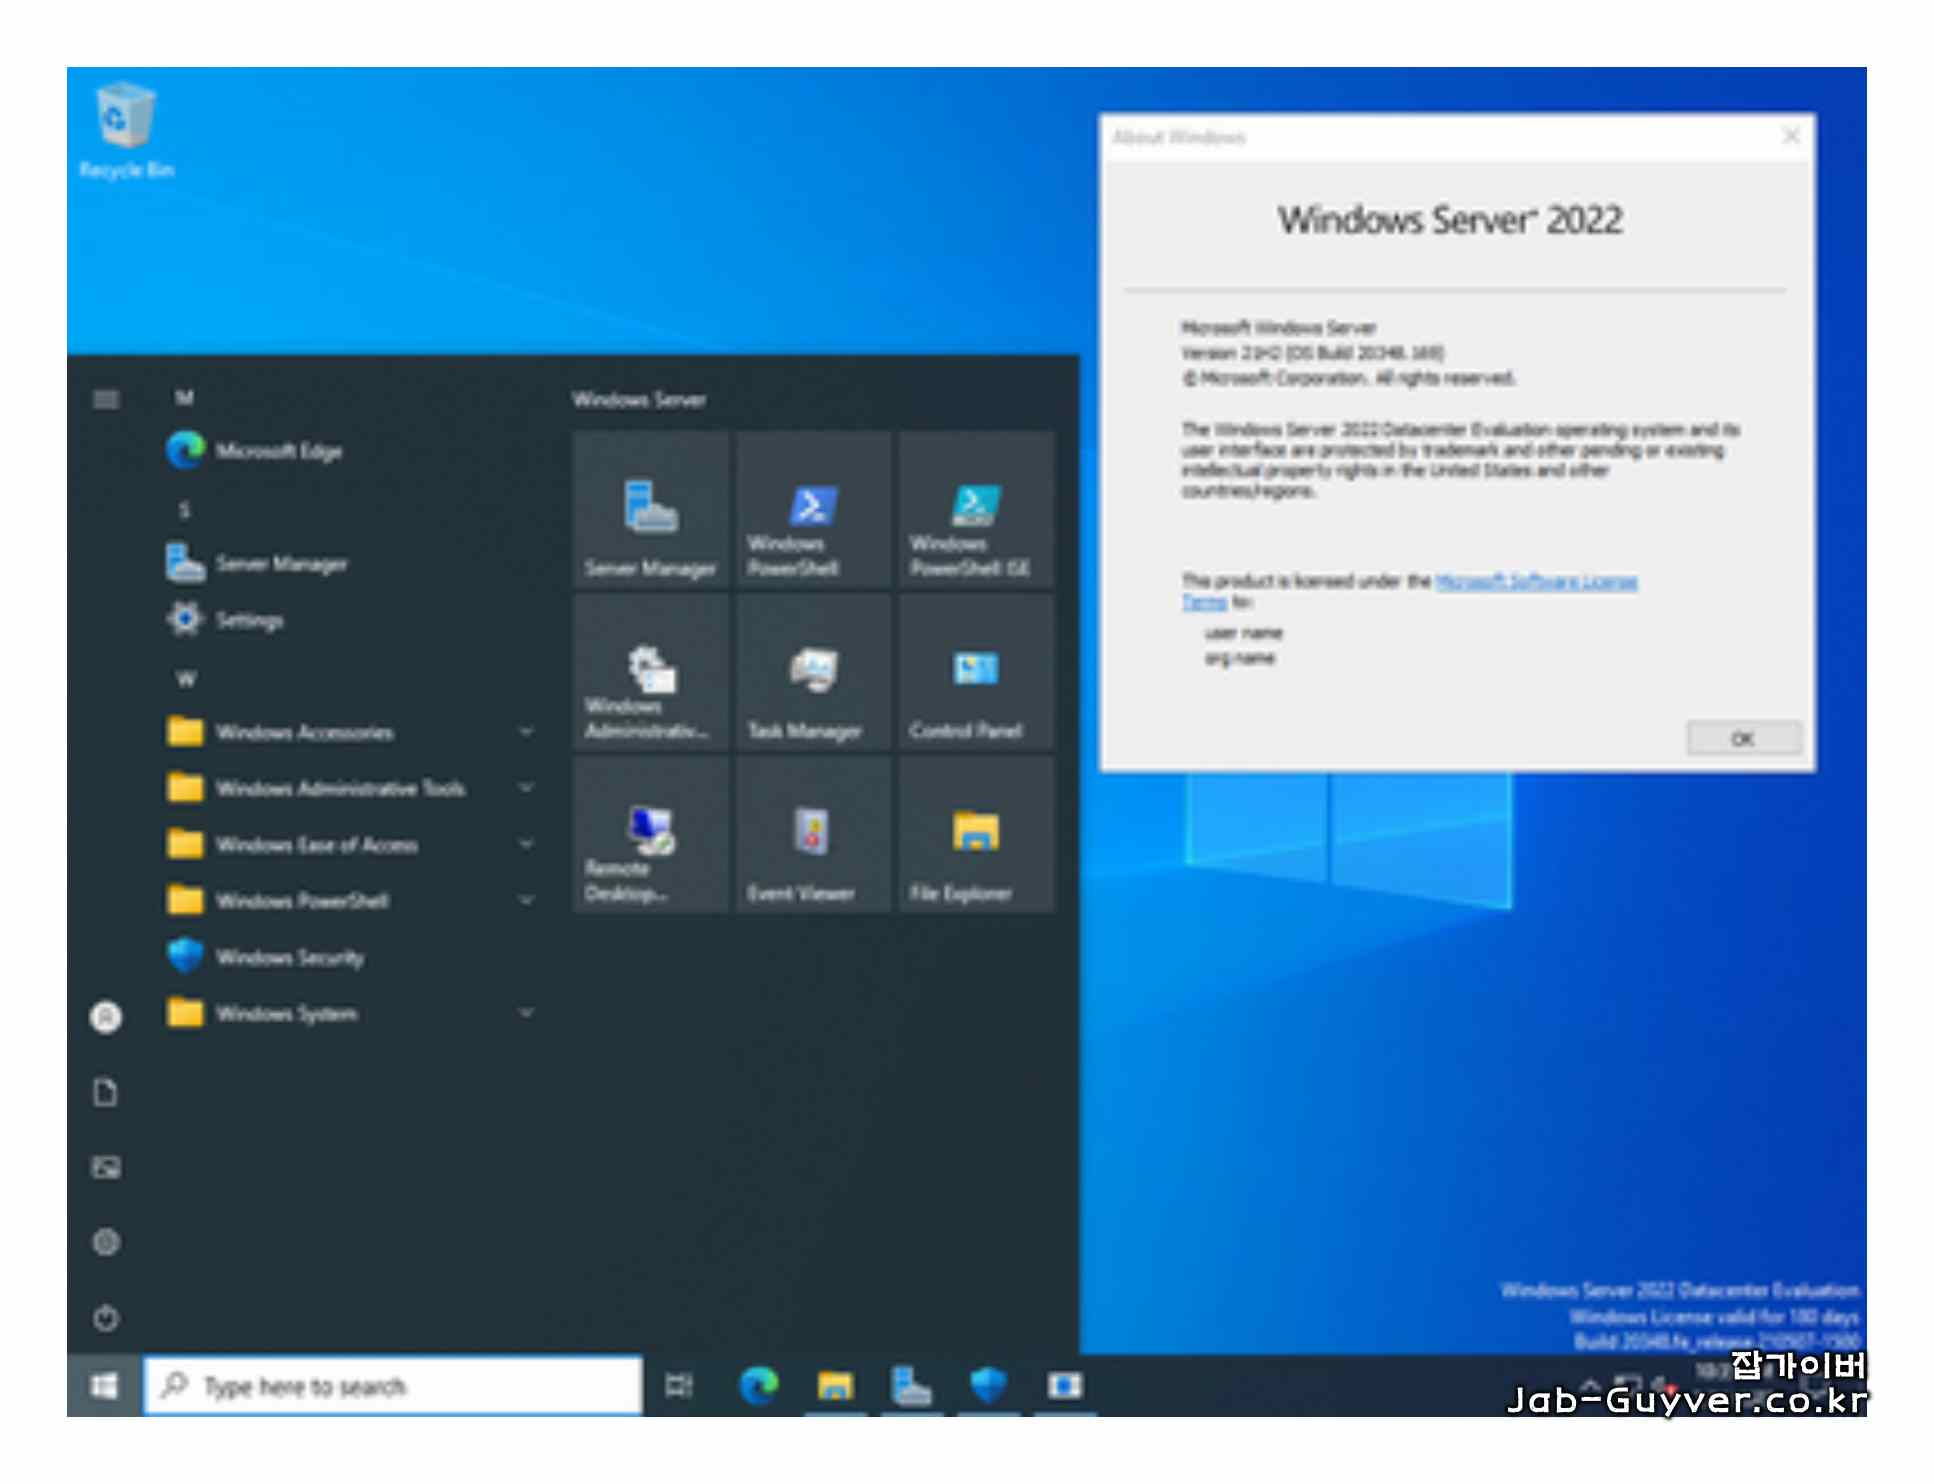Image resolution: width=1934 pixels, height=1484 pixels.
Task: Click the Windows Administrative Tools tile
Action: pyautogui.click(x=651, y=672)
